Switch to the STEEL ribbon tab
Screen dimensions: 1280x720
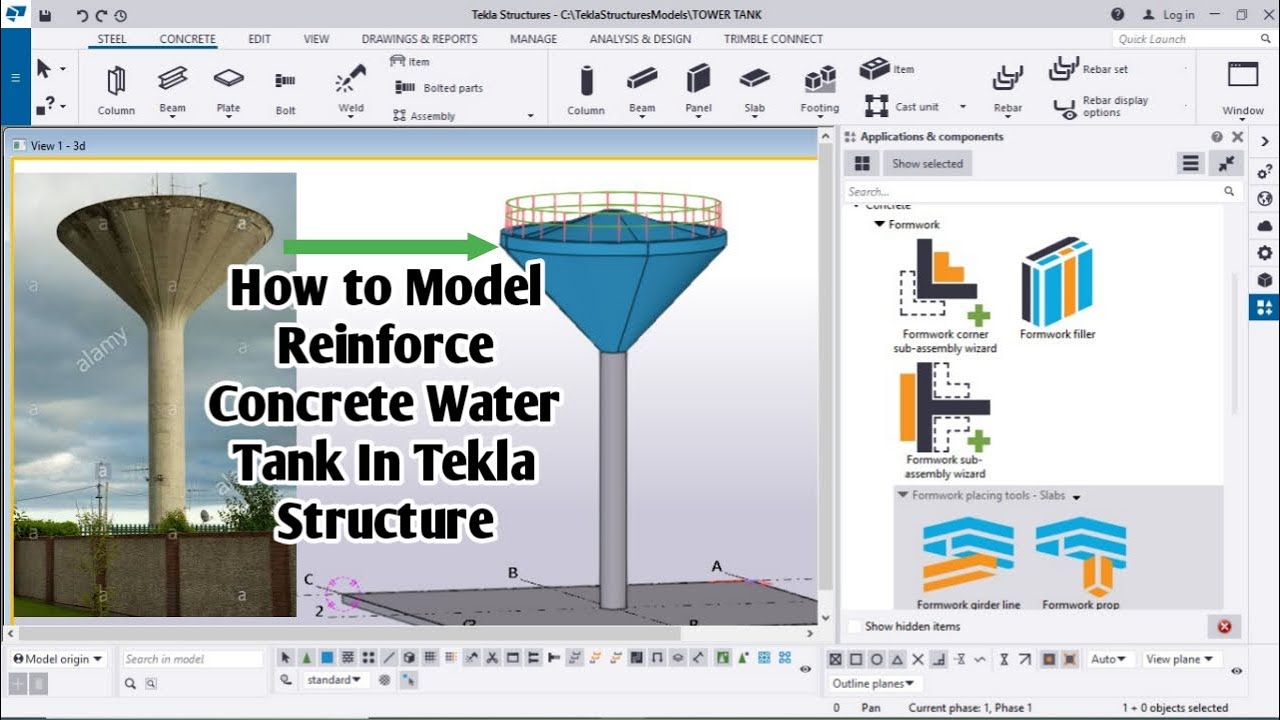pos(112,39)
